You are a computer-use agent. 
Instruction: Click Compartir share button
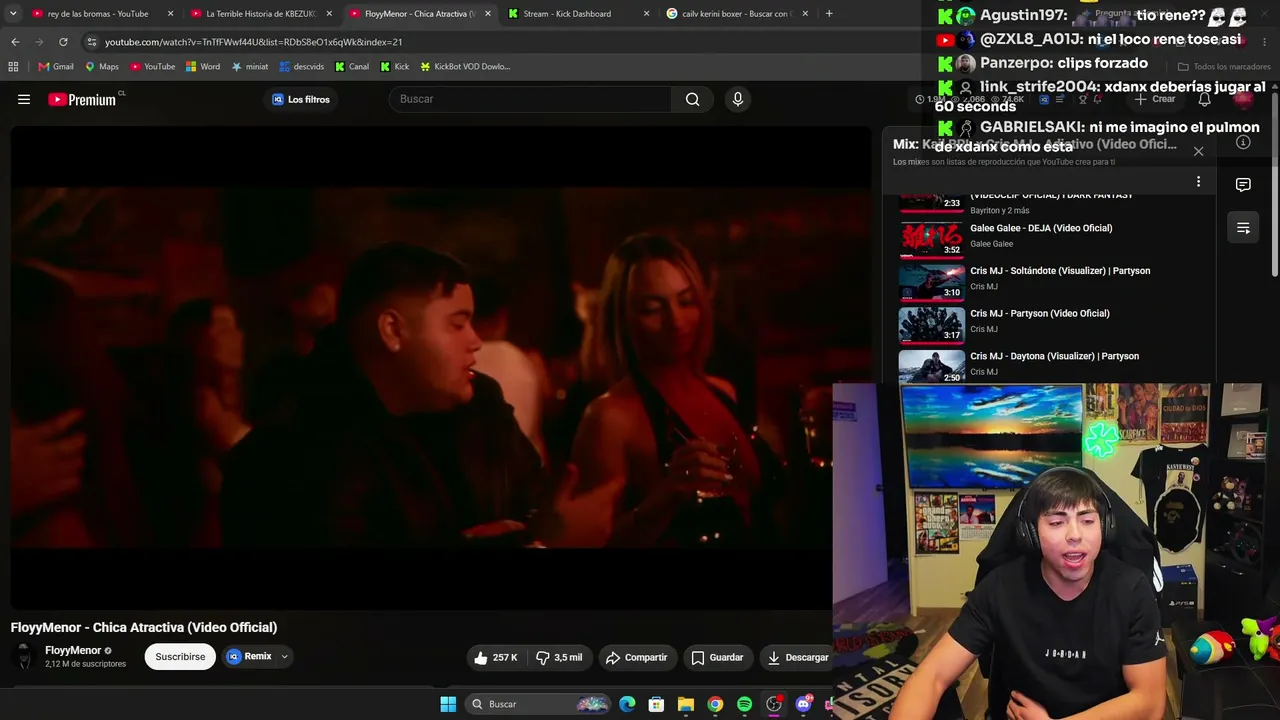pos(635,657)
